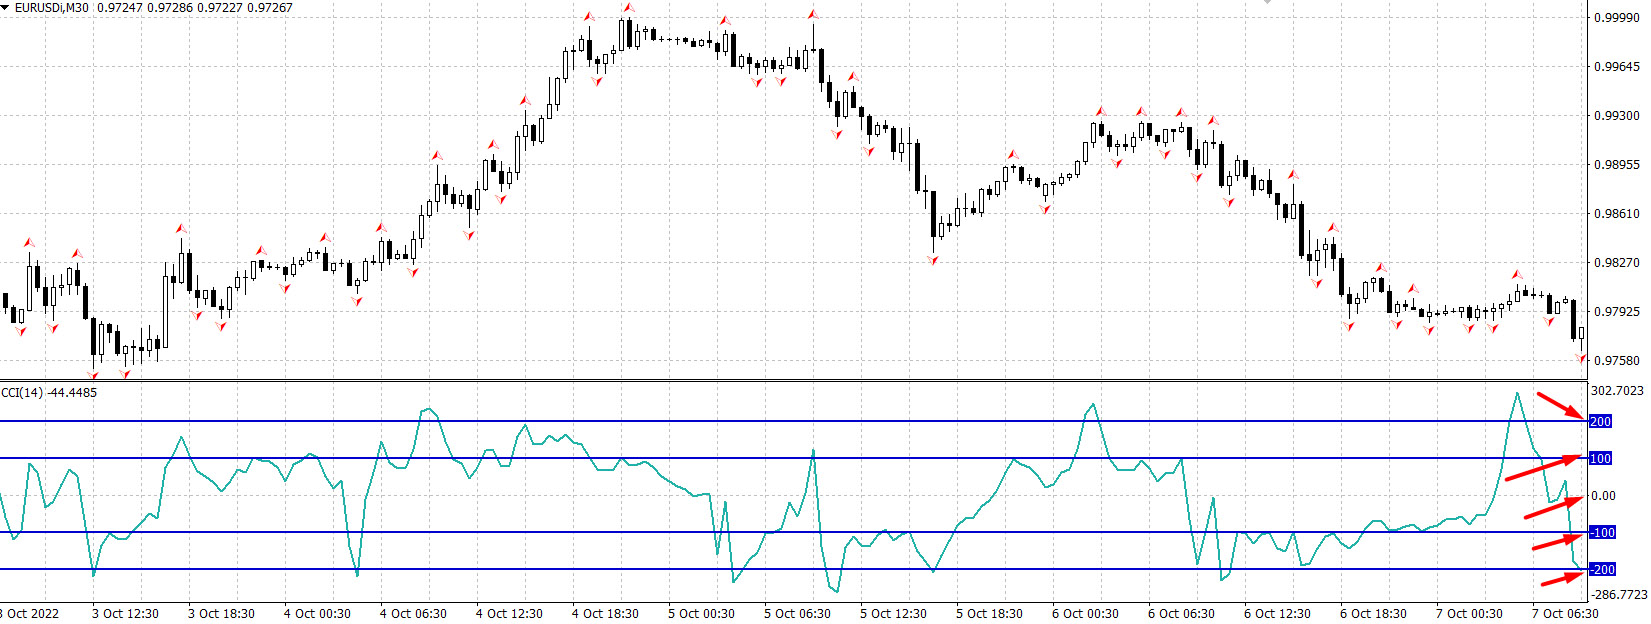Click the blue 200 level tag

1600,422
